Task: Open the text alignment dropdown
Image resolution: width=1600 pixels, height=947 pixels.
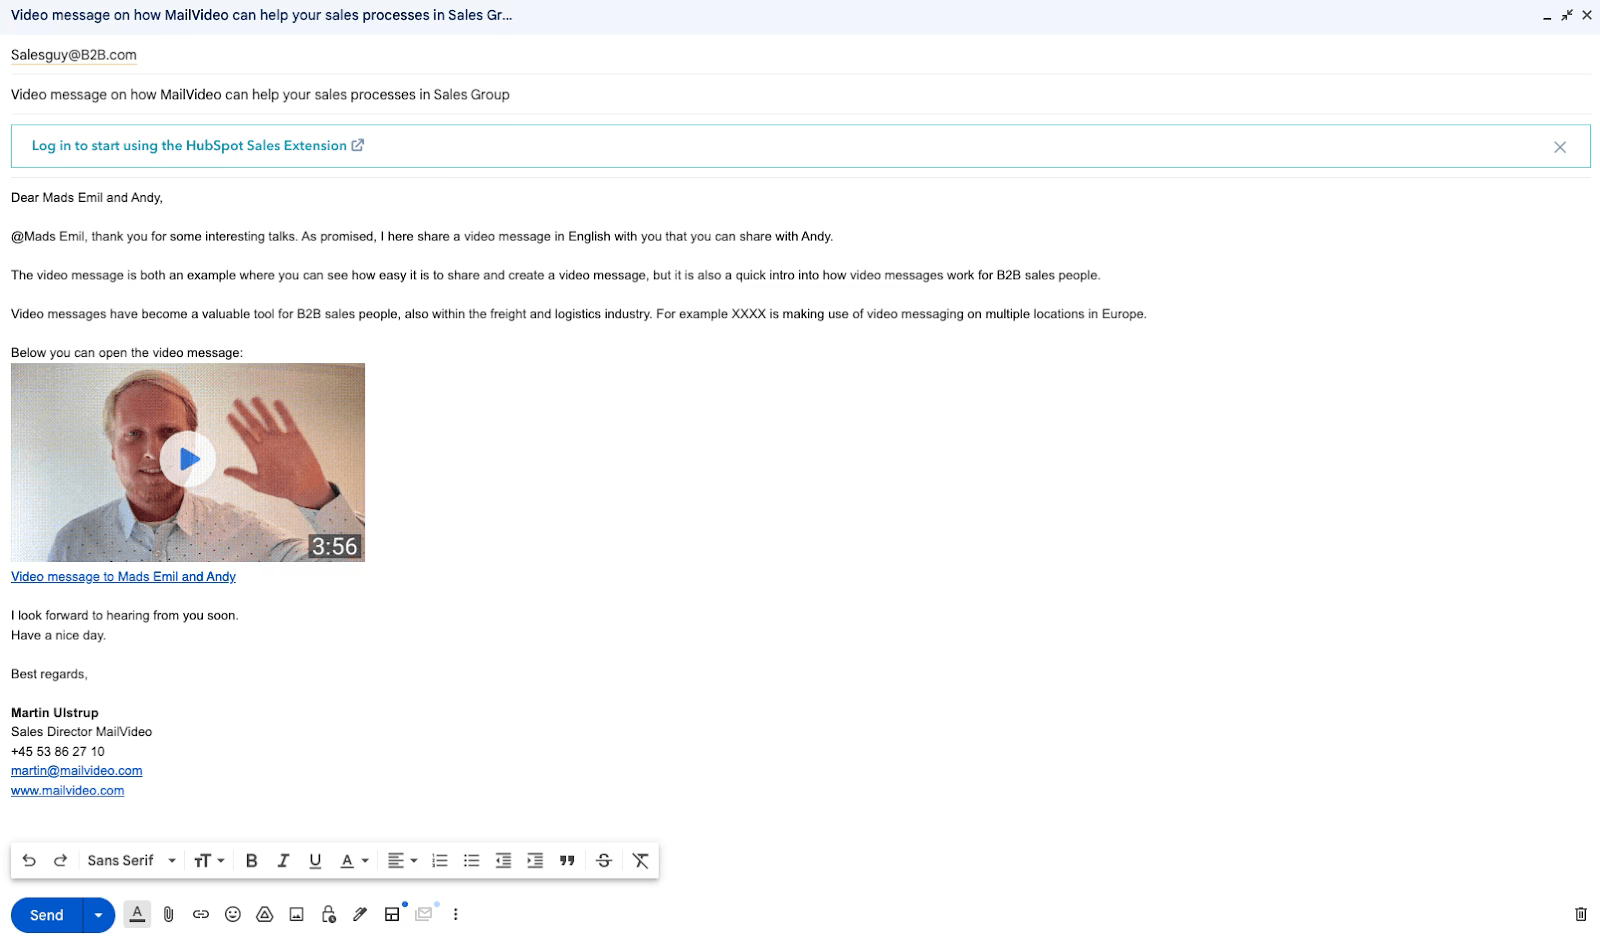Action: [x=402, y=860]
